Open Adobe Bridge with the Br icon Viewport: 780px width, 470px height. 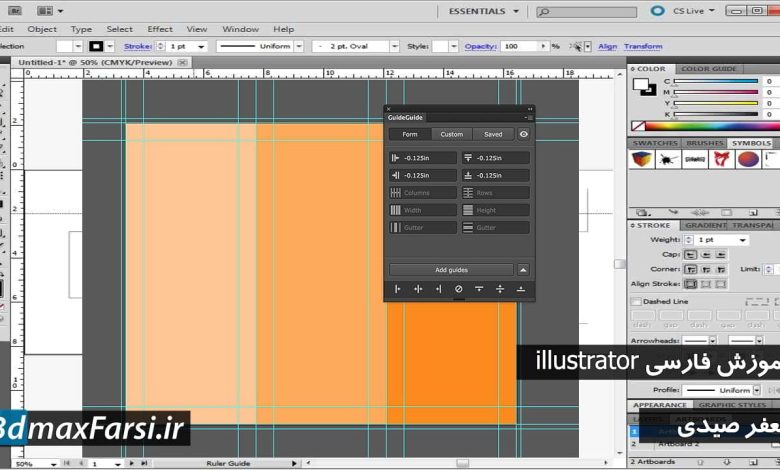pyautogui.click(x=15, y=10)
